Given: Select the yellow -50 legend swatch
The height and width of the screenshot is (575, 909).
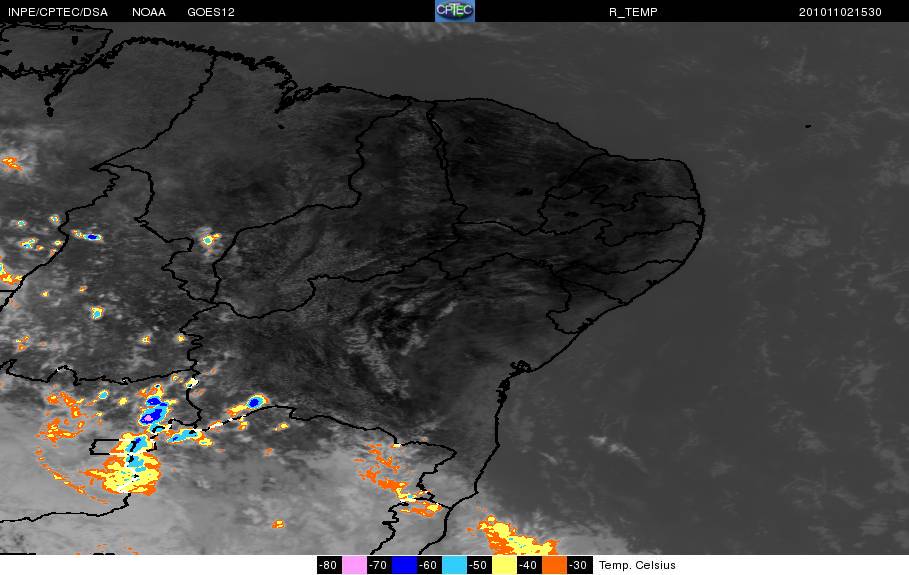Looking at the screenshot, I should pos(504,565).
